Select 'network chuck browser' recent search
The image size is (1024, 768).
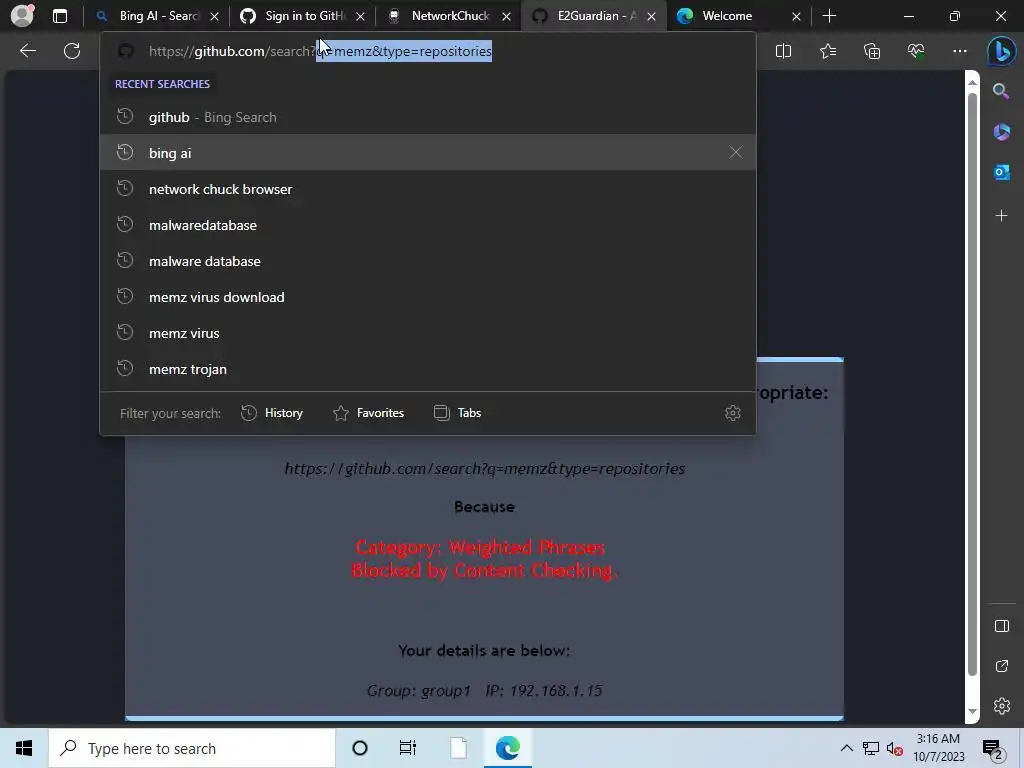pos(428,189)
